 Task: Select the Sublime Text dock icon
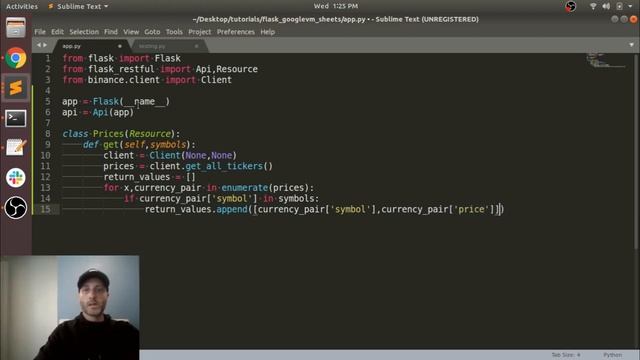(16, 88)
